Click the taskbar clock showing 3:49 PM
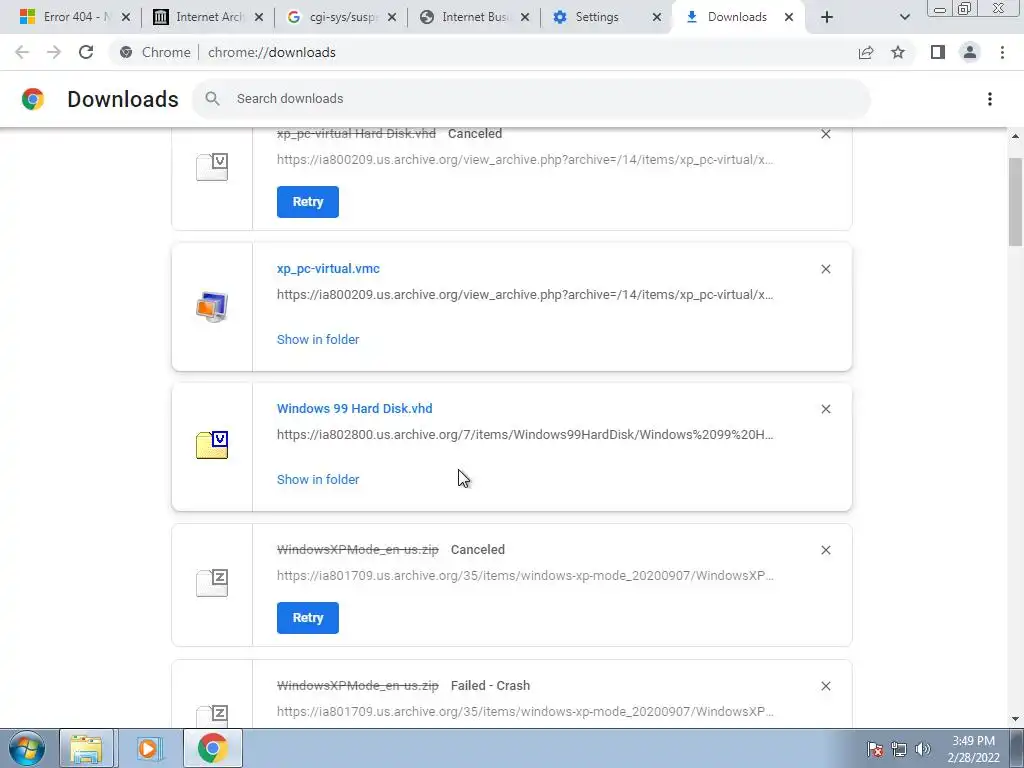Image resolution: width=1024 pixels, height=768 pixels. pos(974,749)
